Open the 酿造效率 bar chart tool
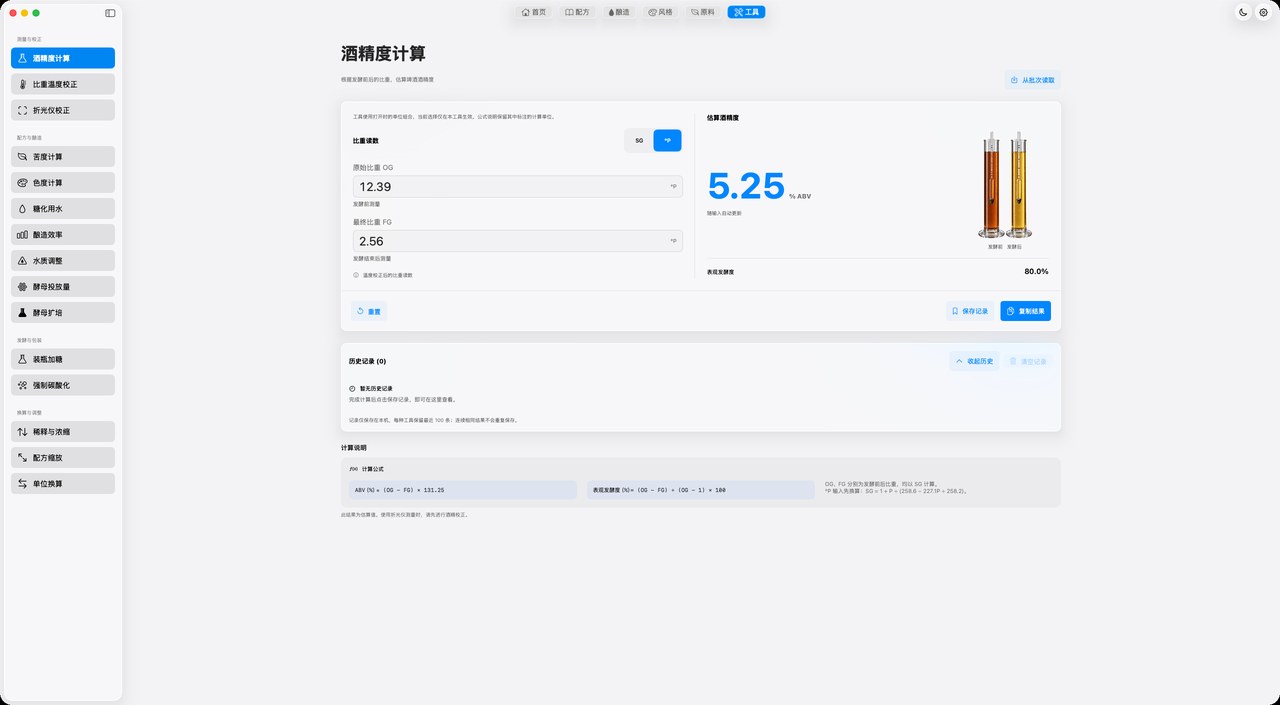The height and width of the screenshot is (705, 1280). tap(63, 234)
